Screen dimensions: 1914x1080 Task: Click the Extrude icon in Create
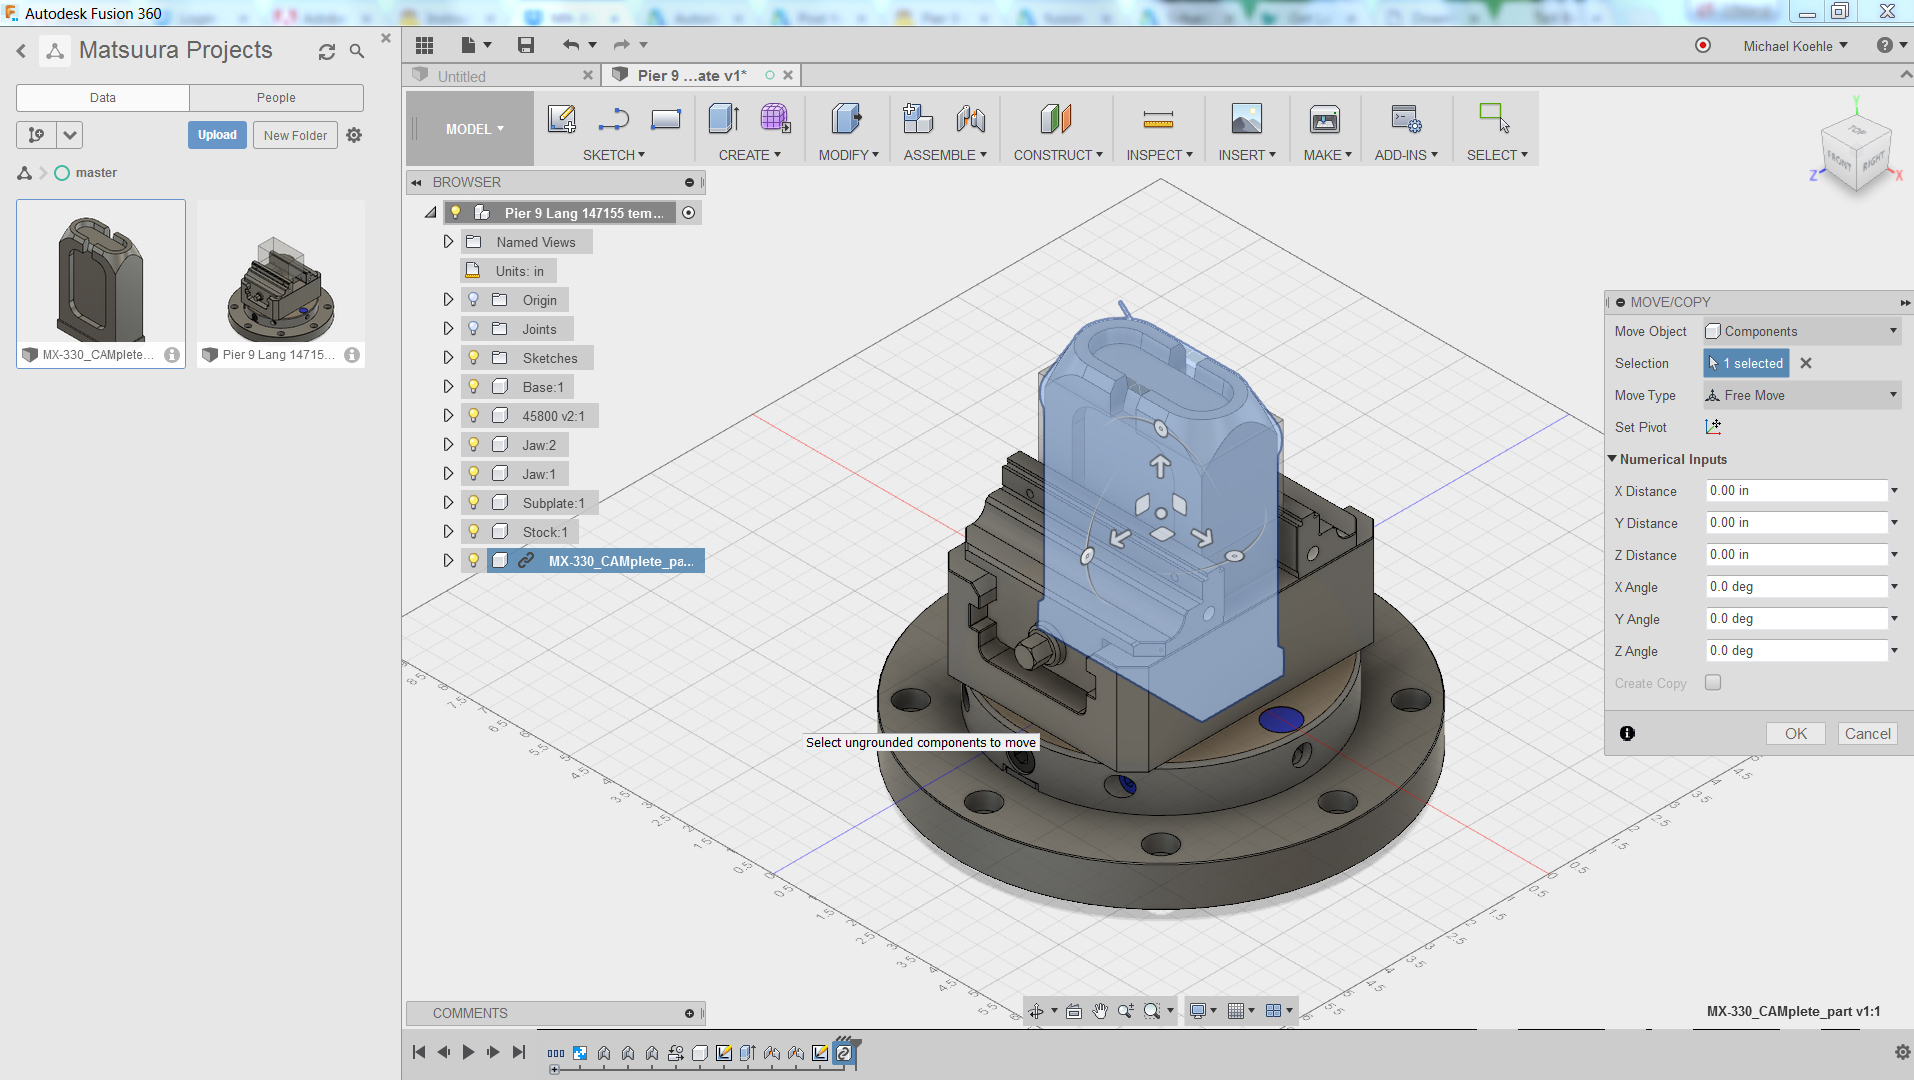click(723, 119)
